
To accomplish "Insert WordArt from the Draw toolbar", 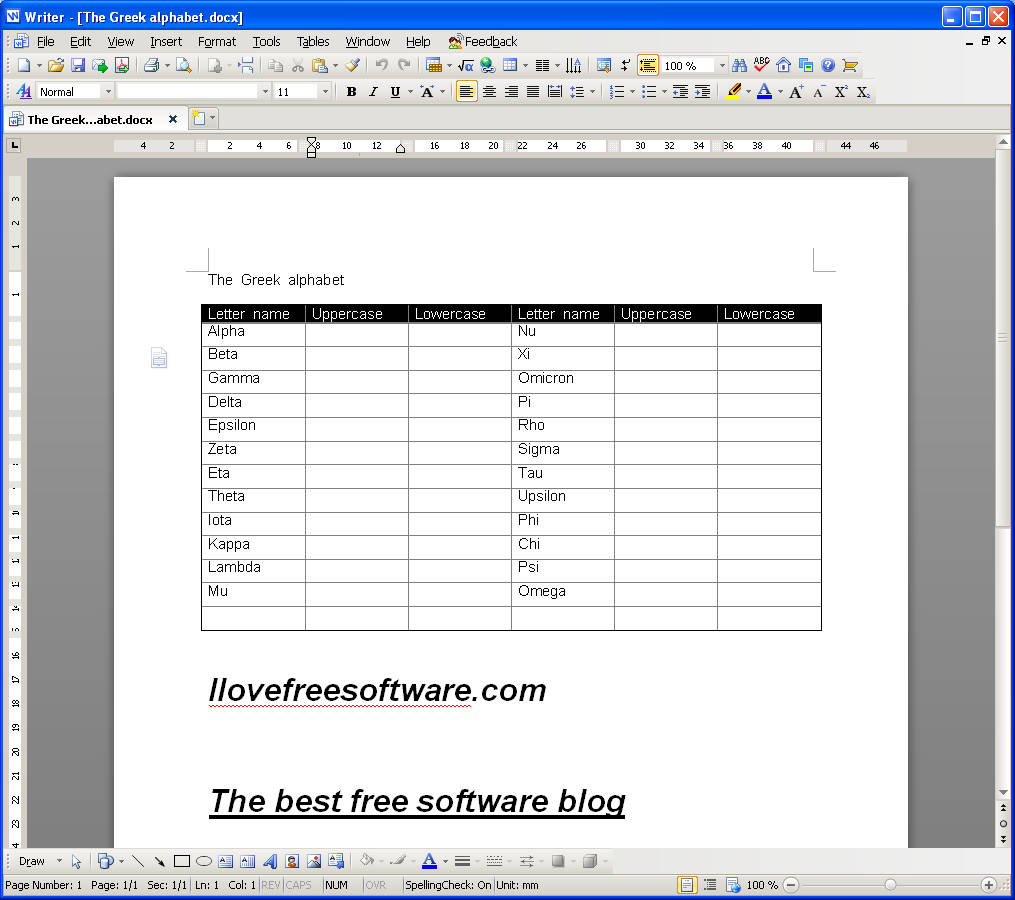I will tap(270, 861).
